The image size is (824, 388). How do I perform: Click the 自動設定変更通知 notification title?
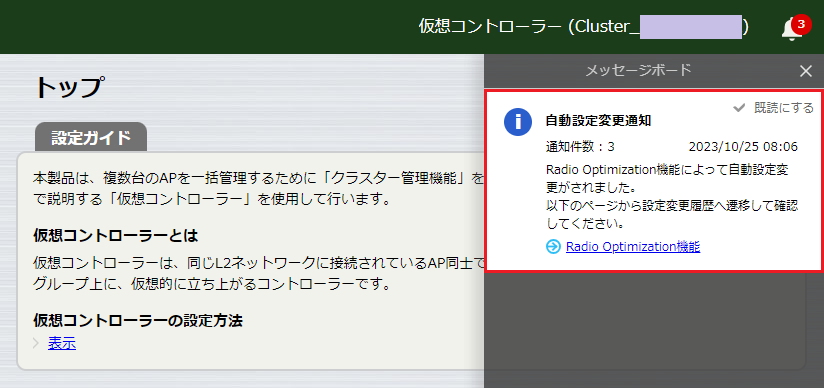click(x=599, y=121)
